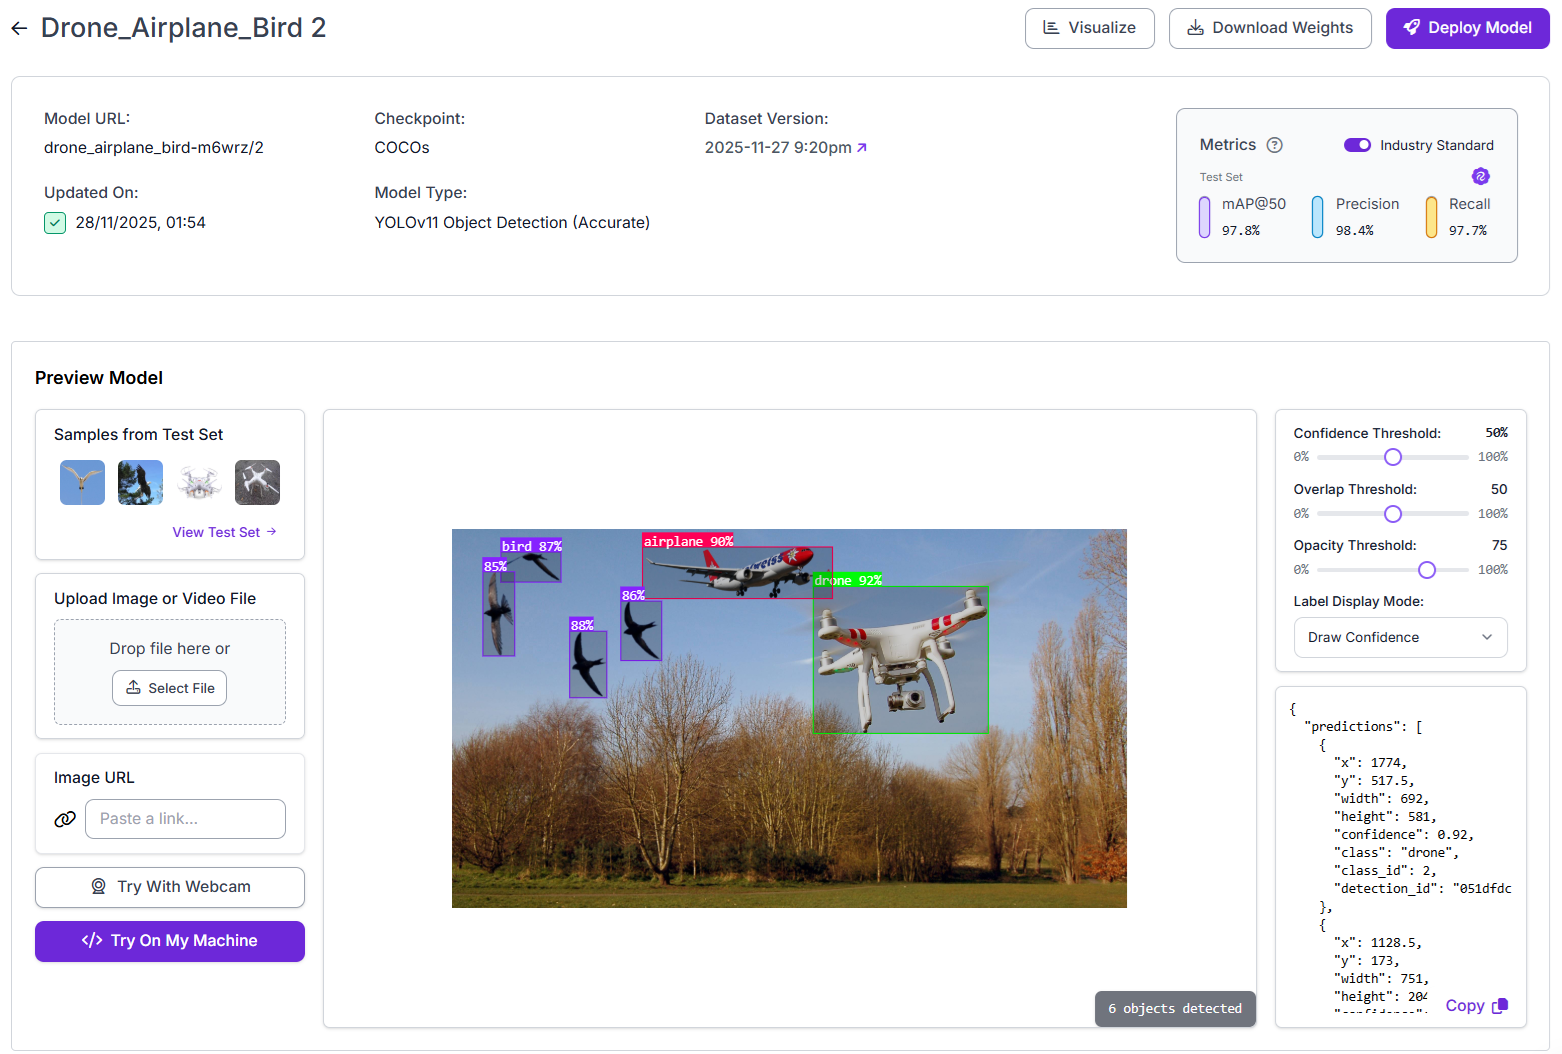Select the white drone sample thumbnail

coord(199,482)
